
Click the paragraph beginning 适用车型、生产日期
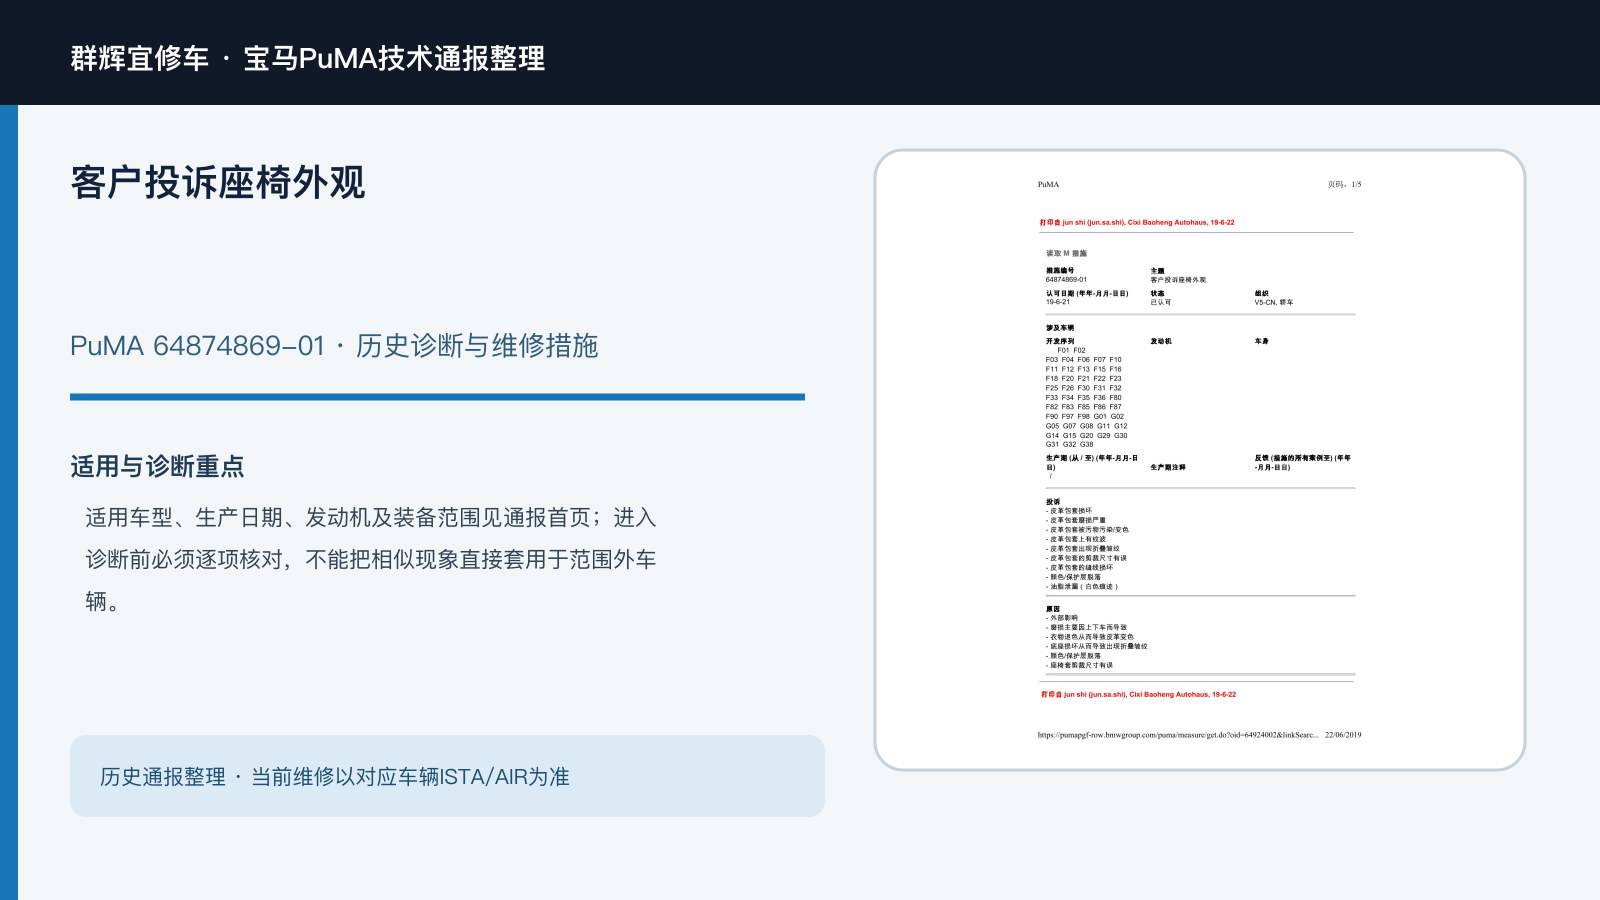click(371, 559)
